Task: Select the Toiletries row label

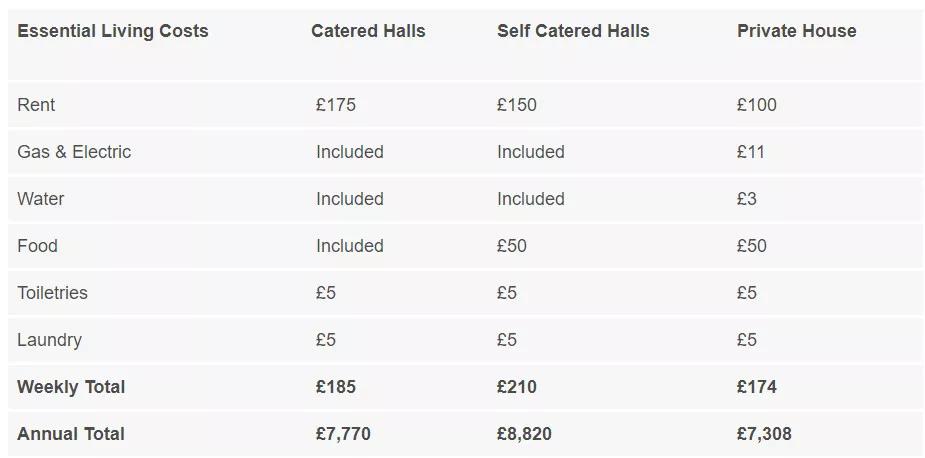Action: click(x=52, y=293)
